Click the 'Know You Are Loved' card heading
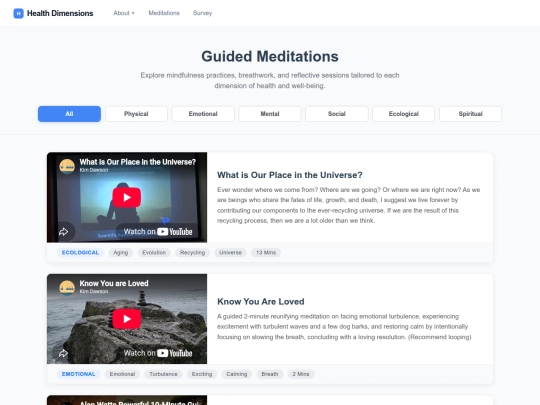The height and width of the screenshot is (405, 540). tap(261, 302)
